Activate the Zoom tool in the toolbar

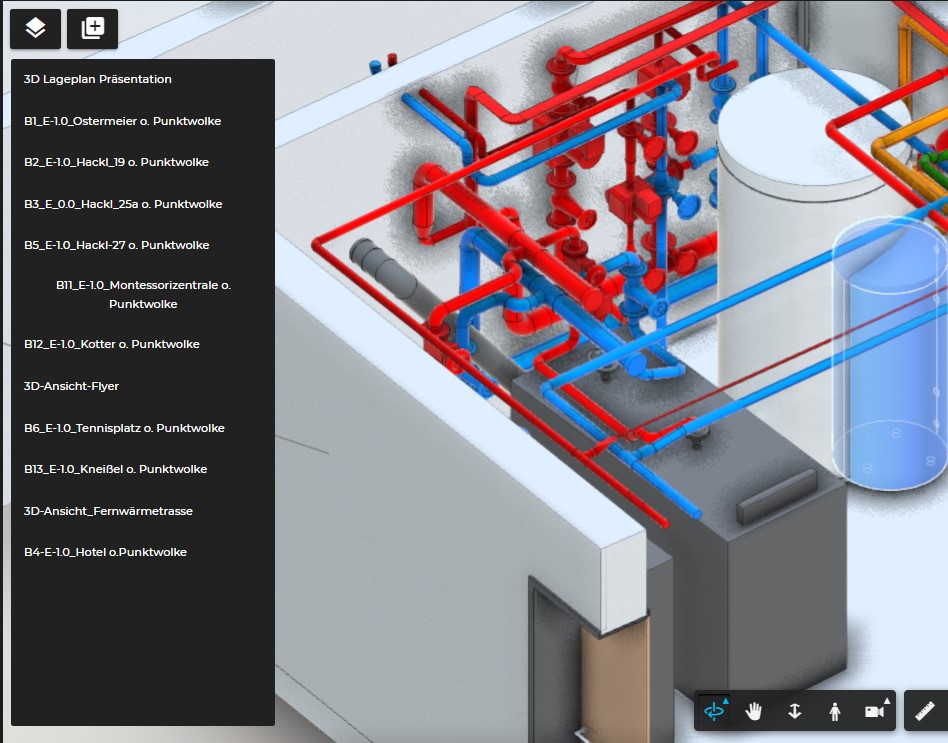point(794,711)
